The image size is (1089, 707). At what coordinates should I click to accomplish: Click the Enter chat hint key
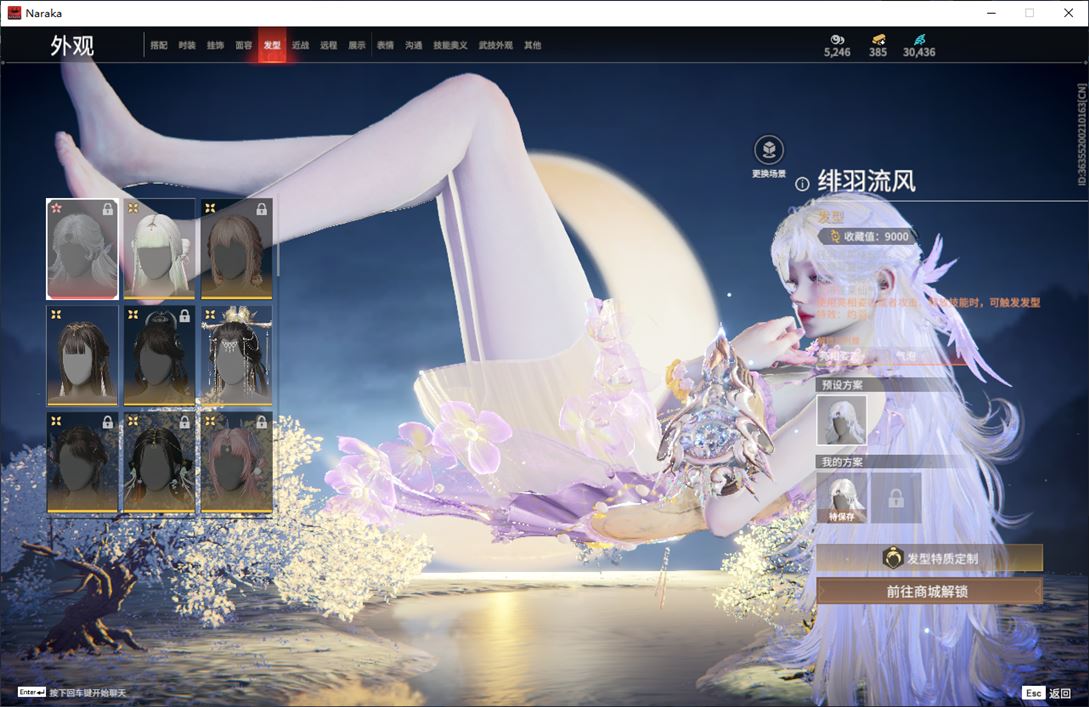pos(31,692)
